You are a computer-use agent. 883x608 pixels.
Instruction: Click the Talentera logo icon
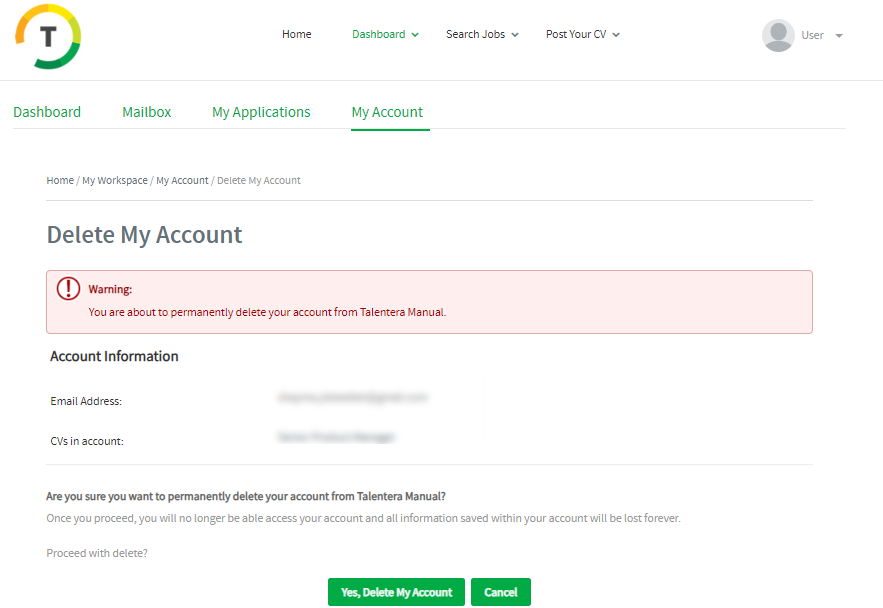(48, 36)
